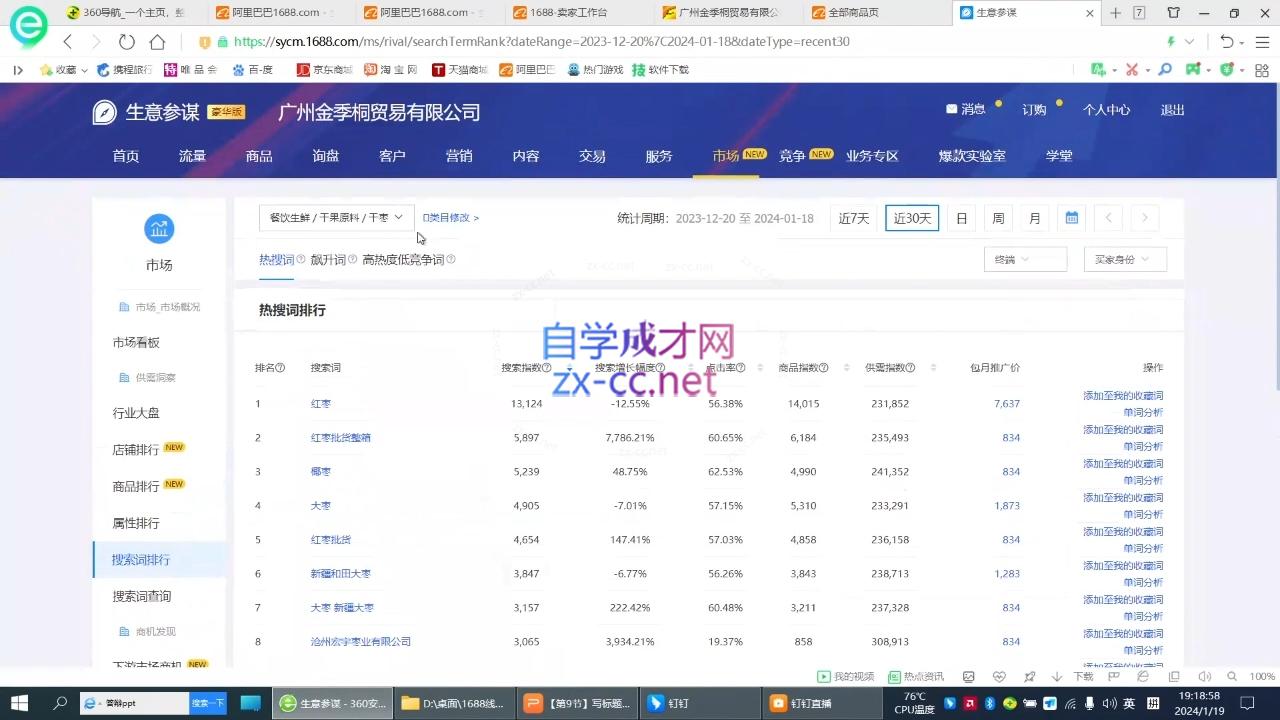Click 添加至我的收藏词 for 红枣 row
1280x720 pixels.
[1123, 396]
